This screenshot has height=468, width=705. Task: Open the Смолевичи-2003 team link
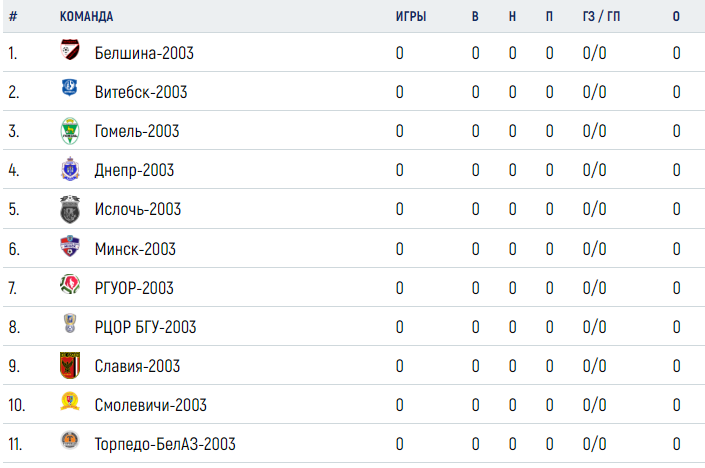(x=151, y=405)
